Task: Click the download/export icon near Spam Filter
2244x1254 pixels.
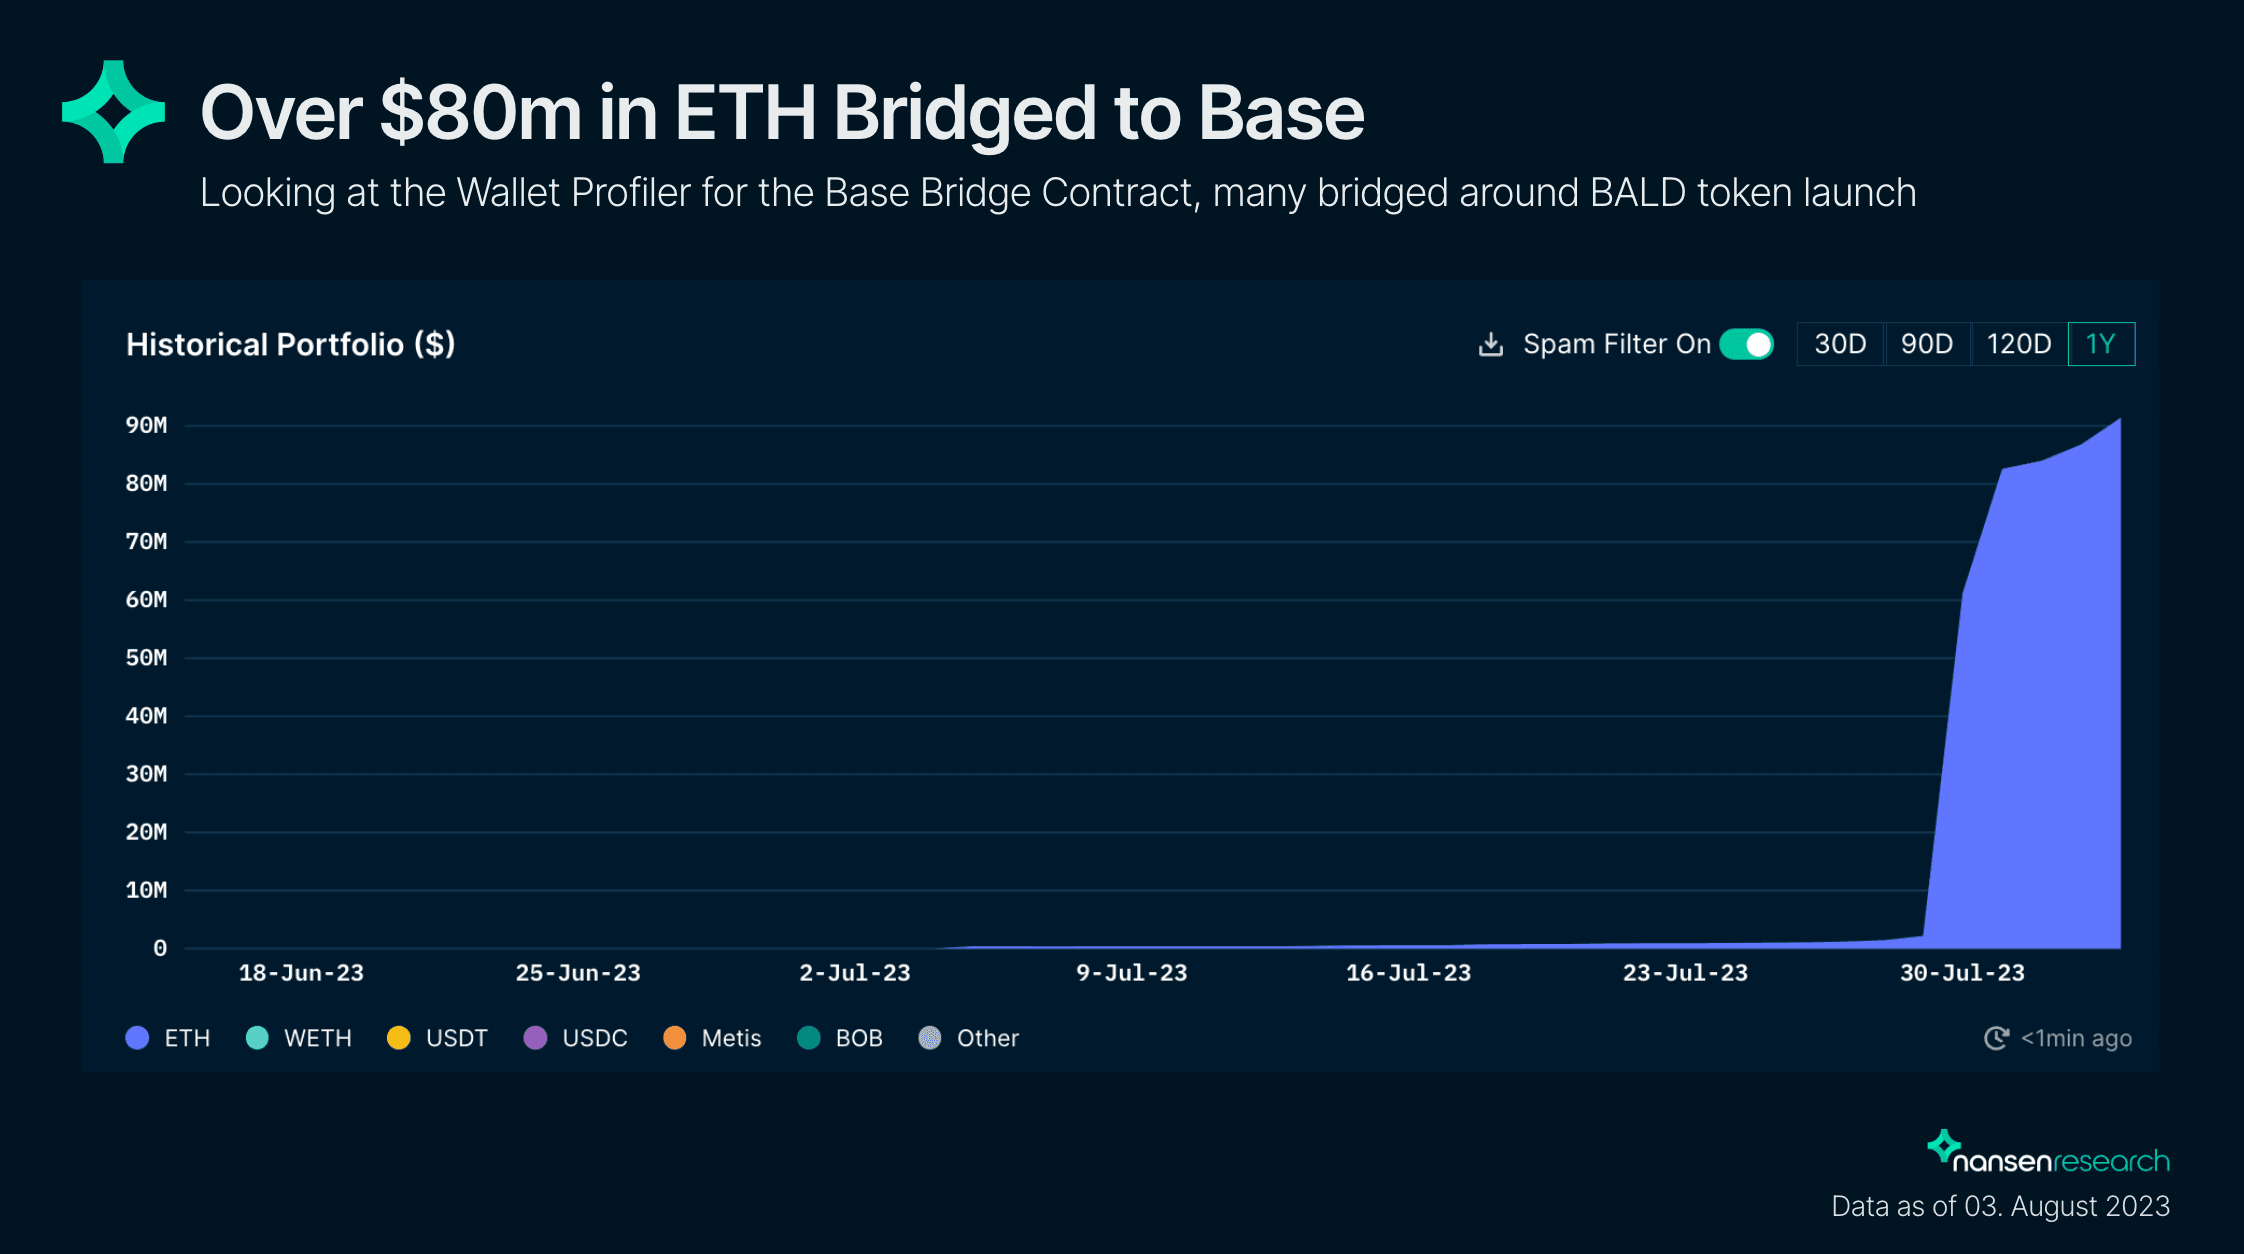Action: coord(1491,343)
